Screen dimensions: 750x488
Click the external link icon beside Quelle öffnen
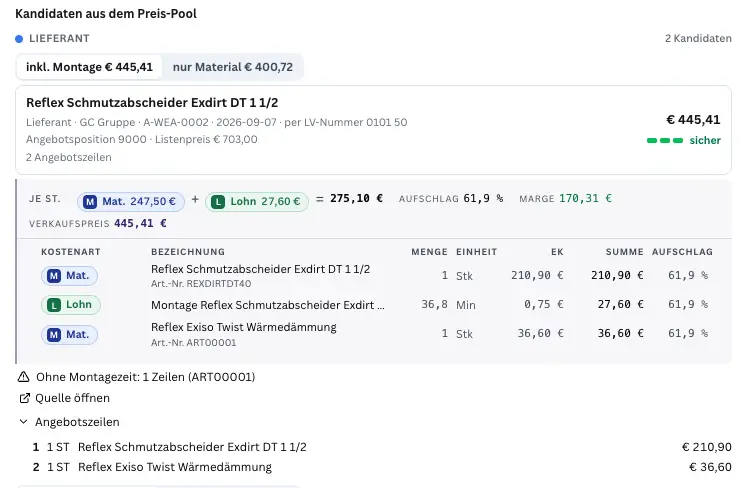point(24,398)
